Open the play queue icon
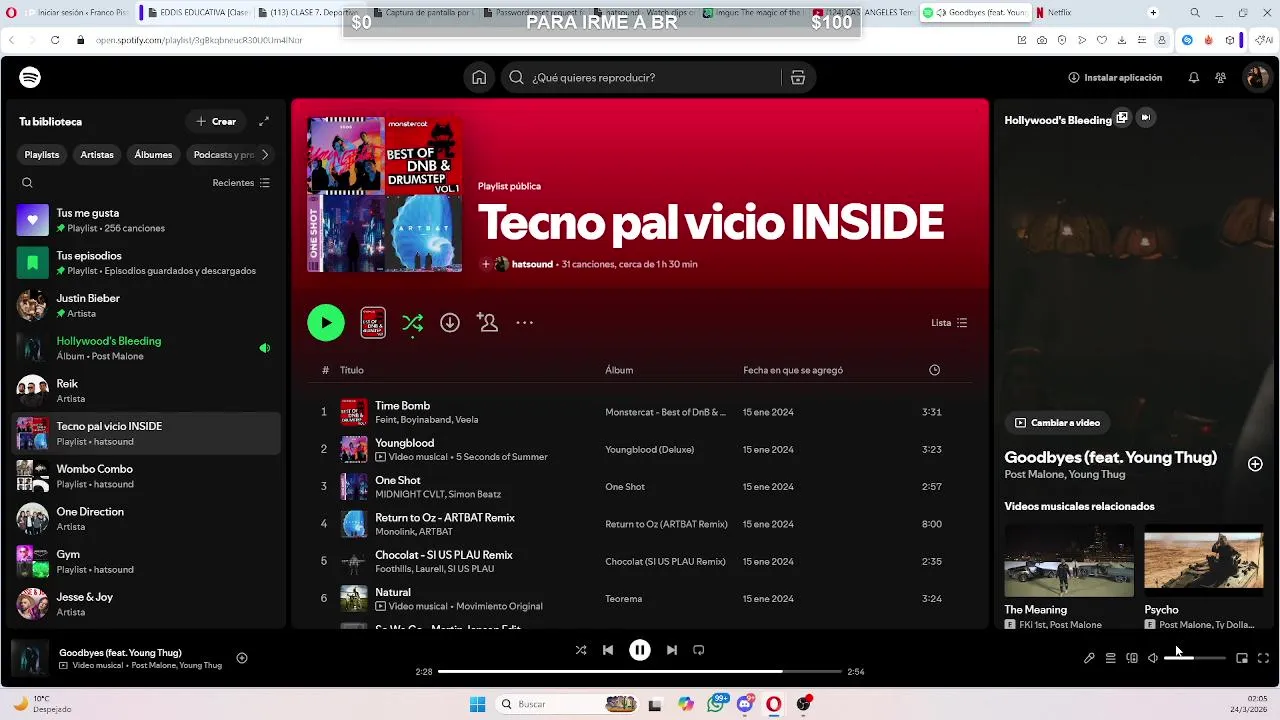 (1110, 658)
